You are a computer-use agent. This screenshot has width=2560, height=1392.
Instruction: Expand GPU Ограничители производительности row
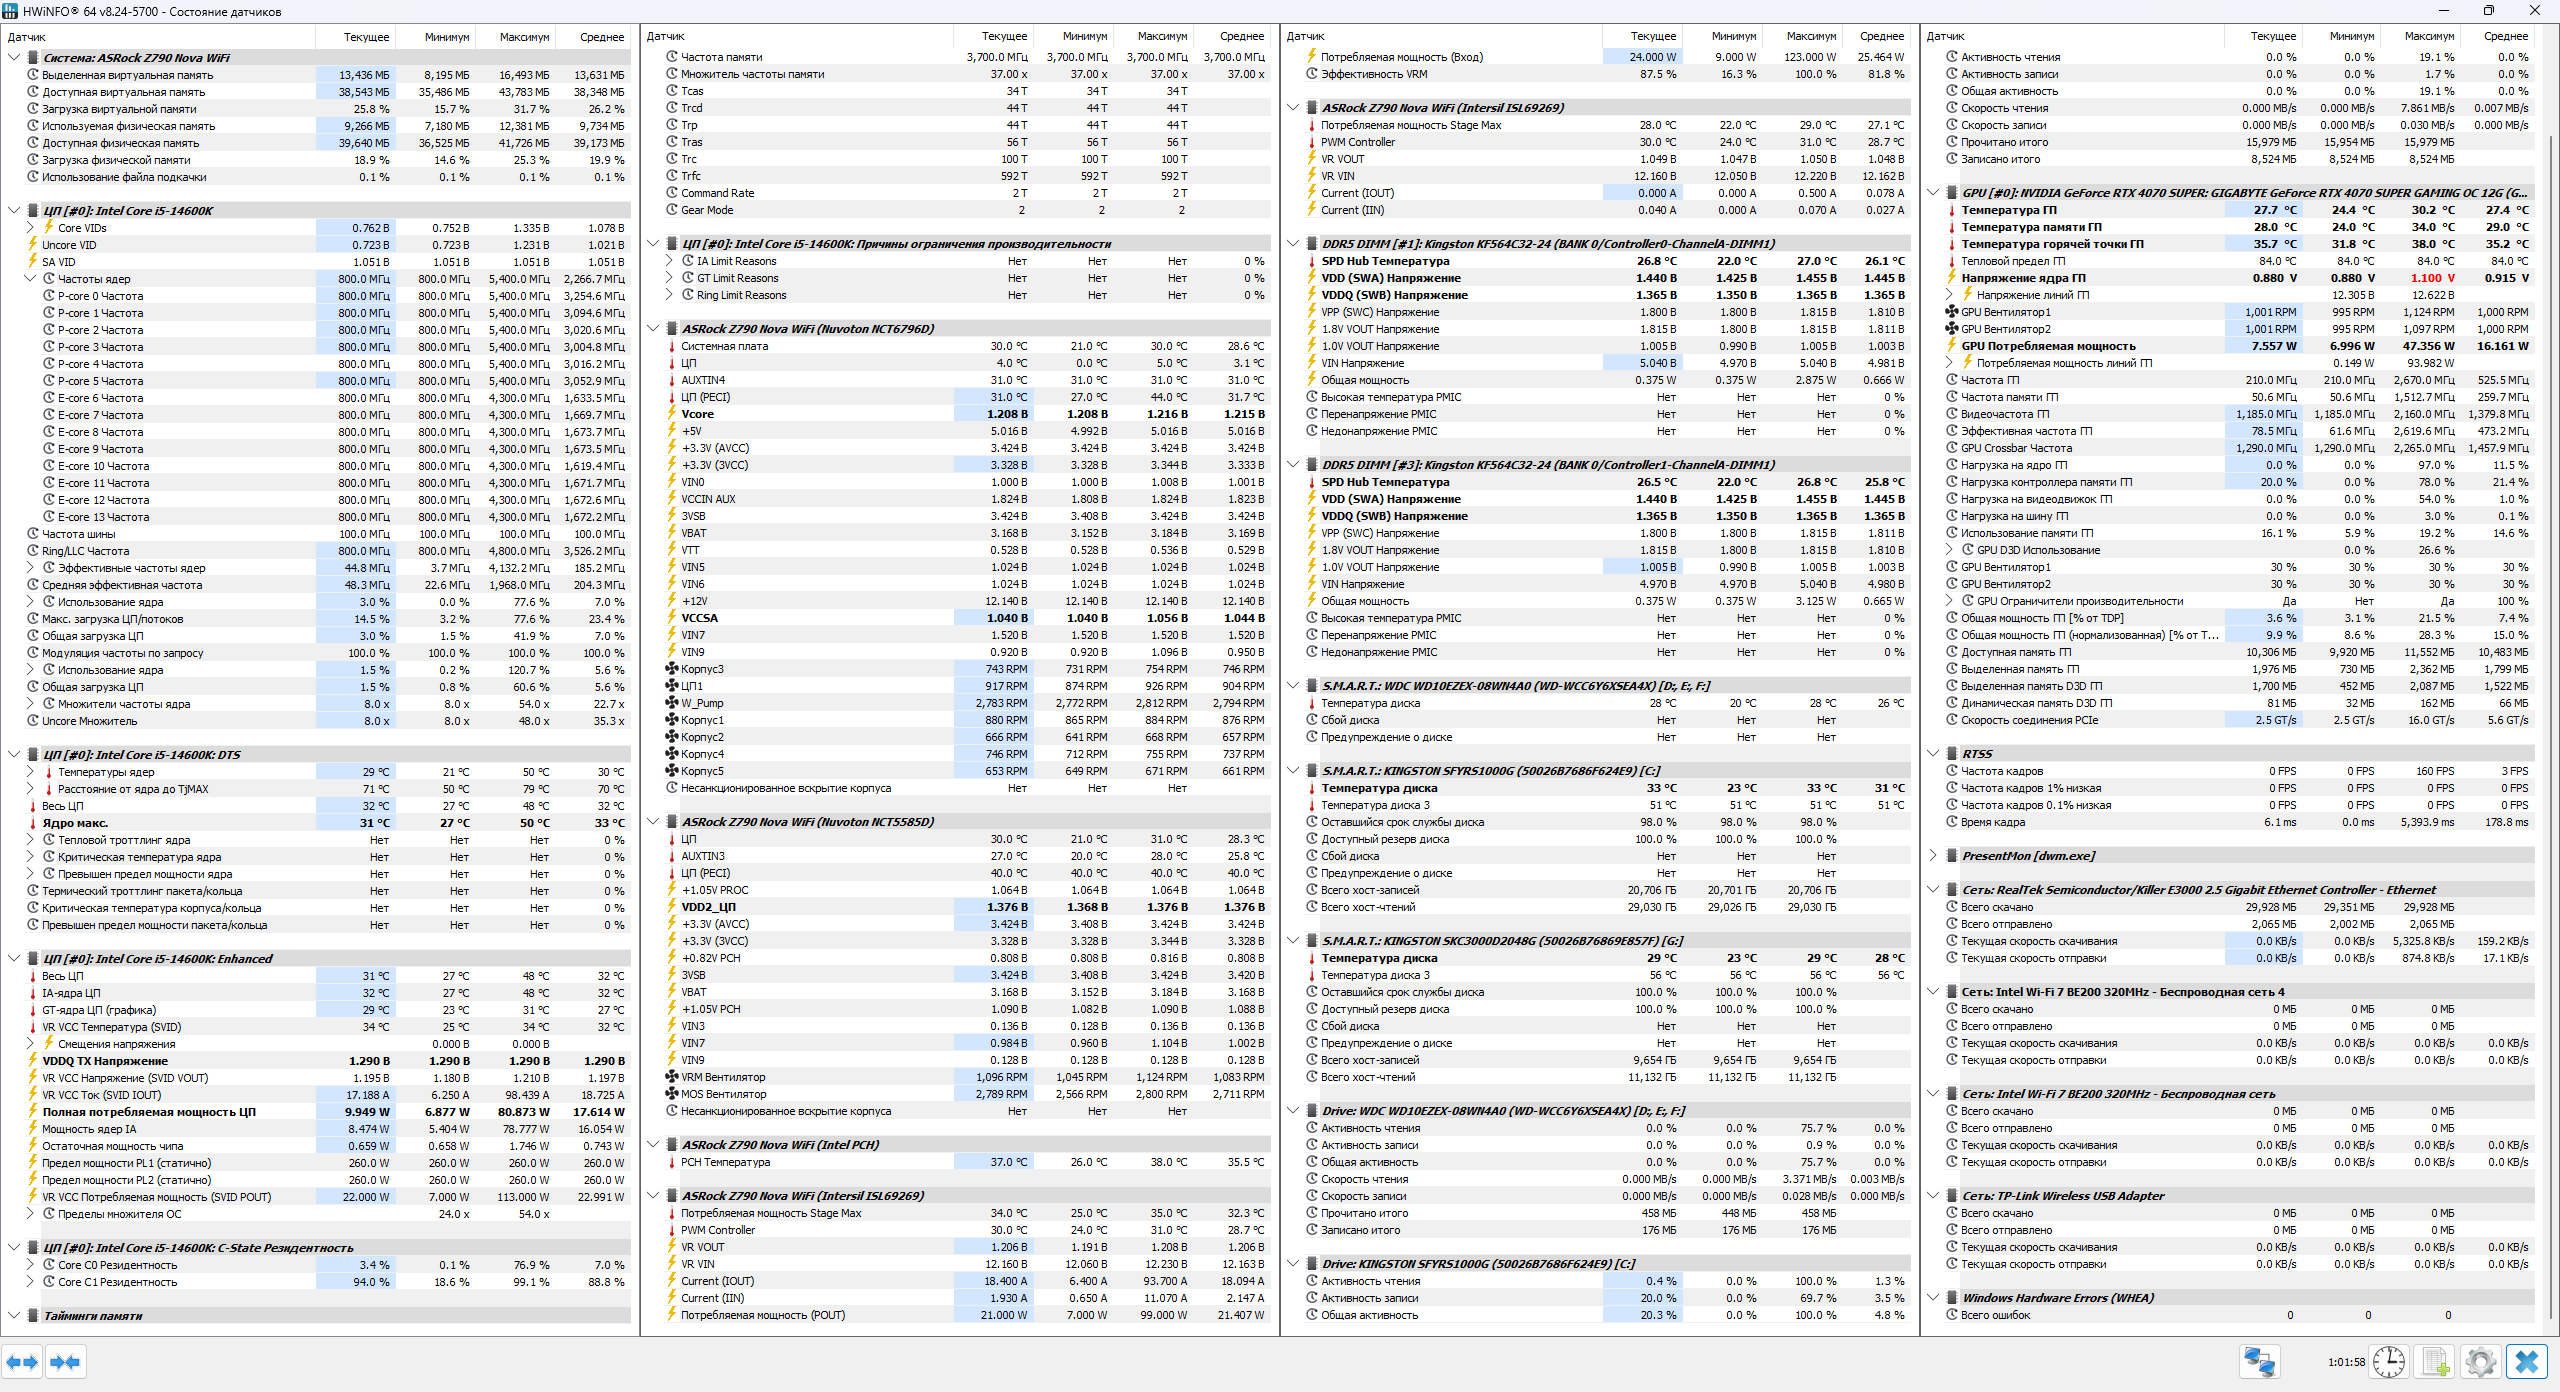(1949, 601)
